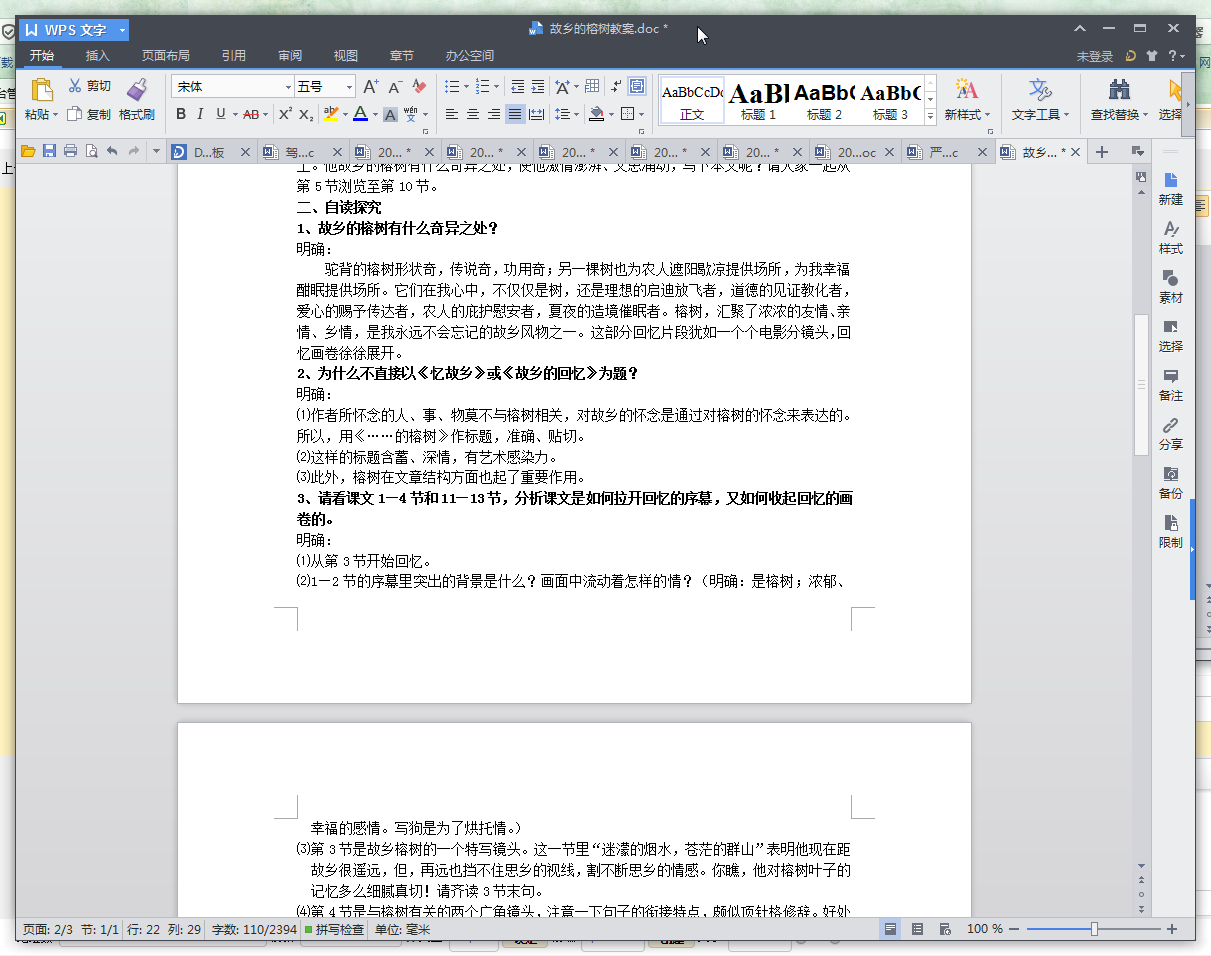Toggle justify alignment button

coord(515,114)
